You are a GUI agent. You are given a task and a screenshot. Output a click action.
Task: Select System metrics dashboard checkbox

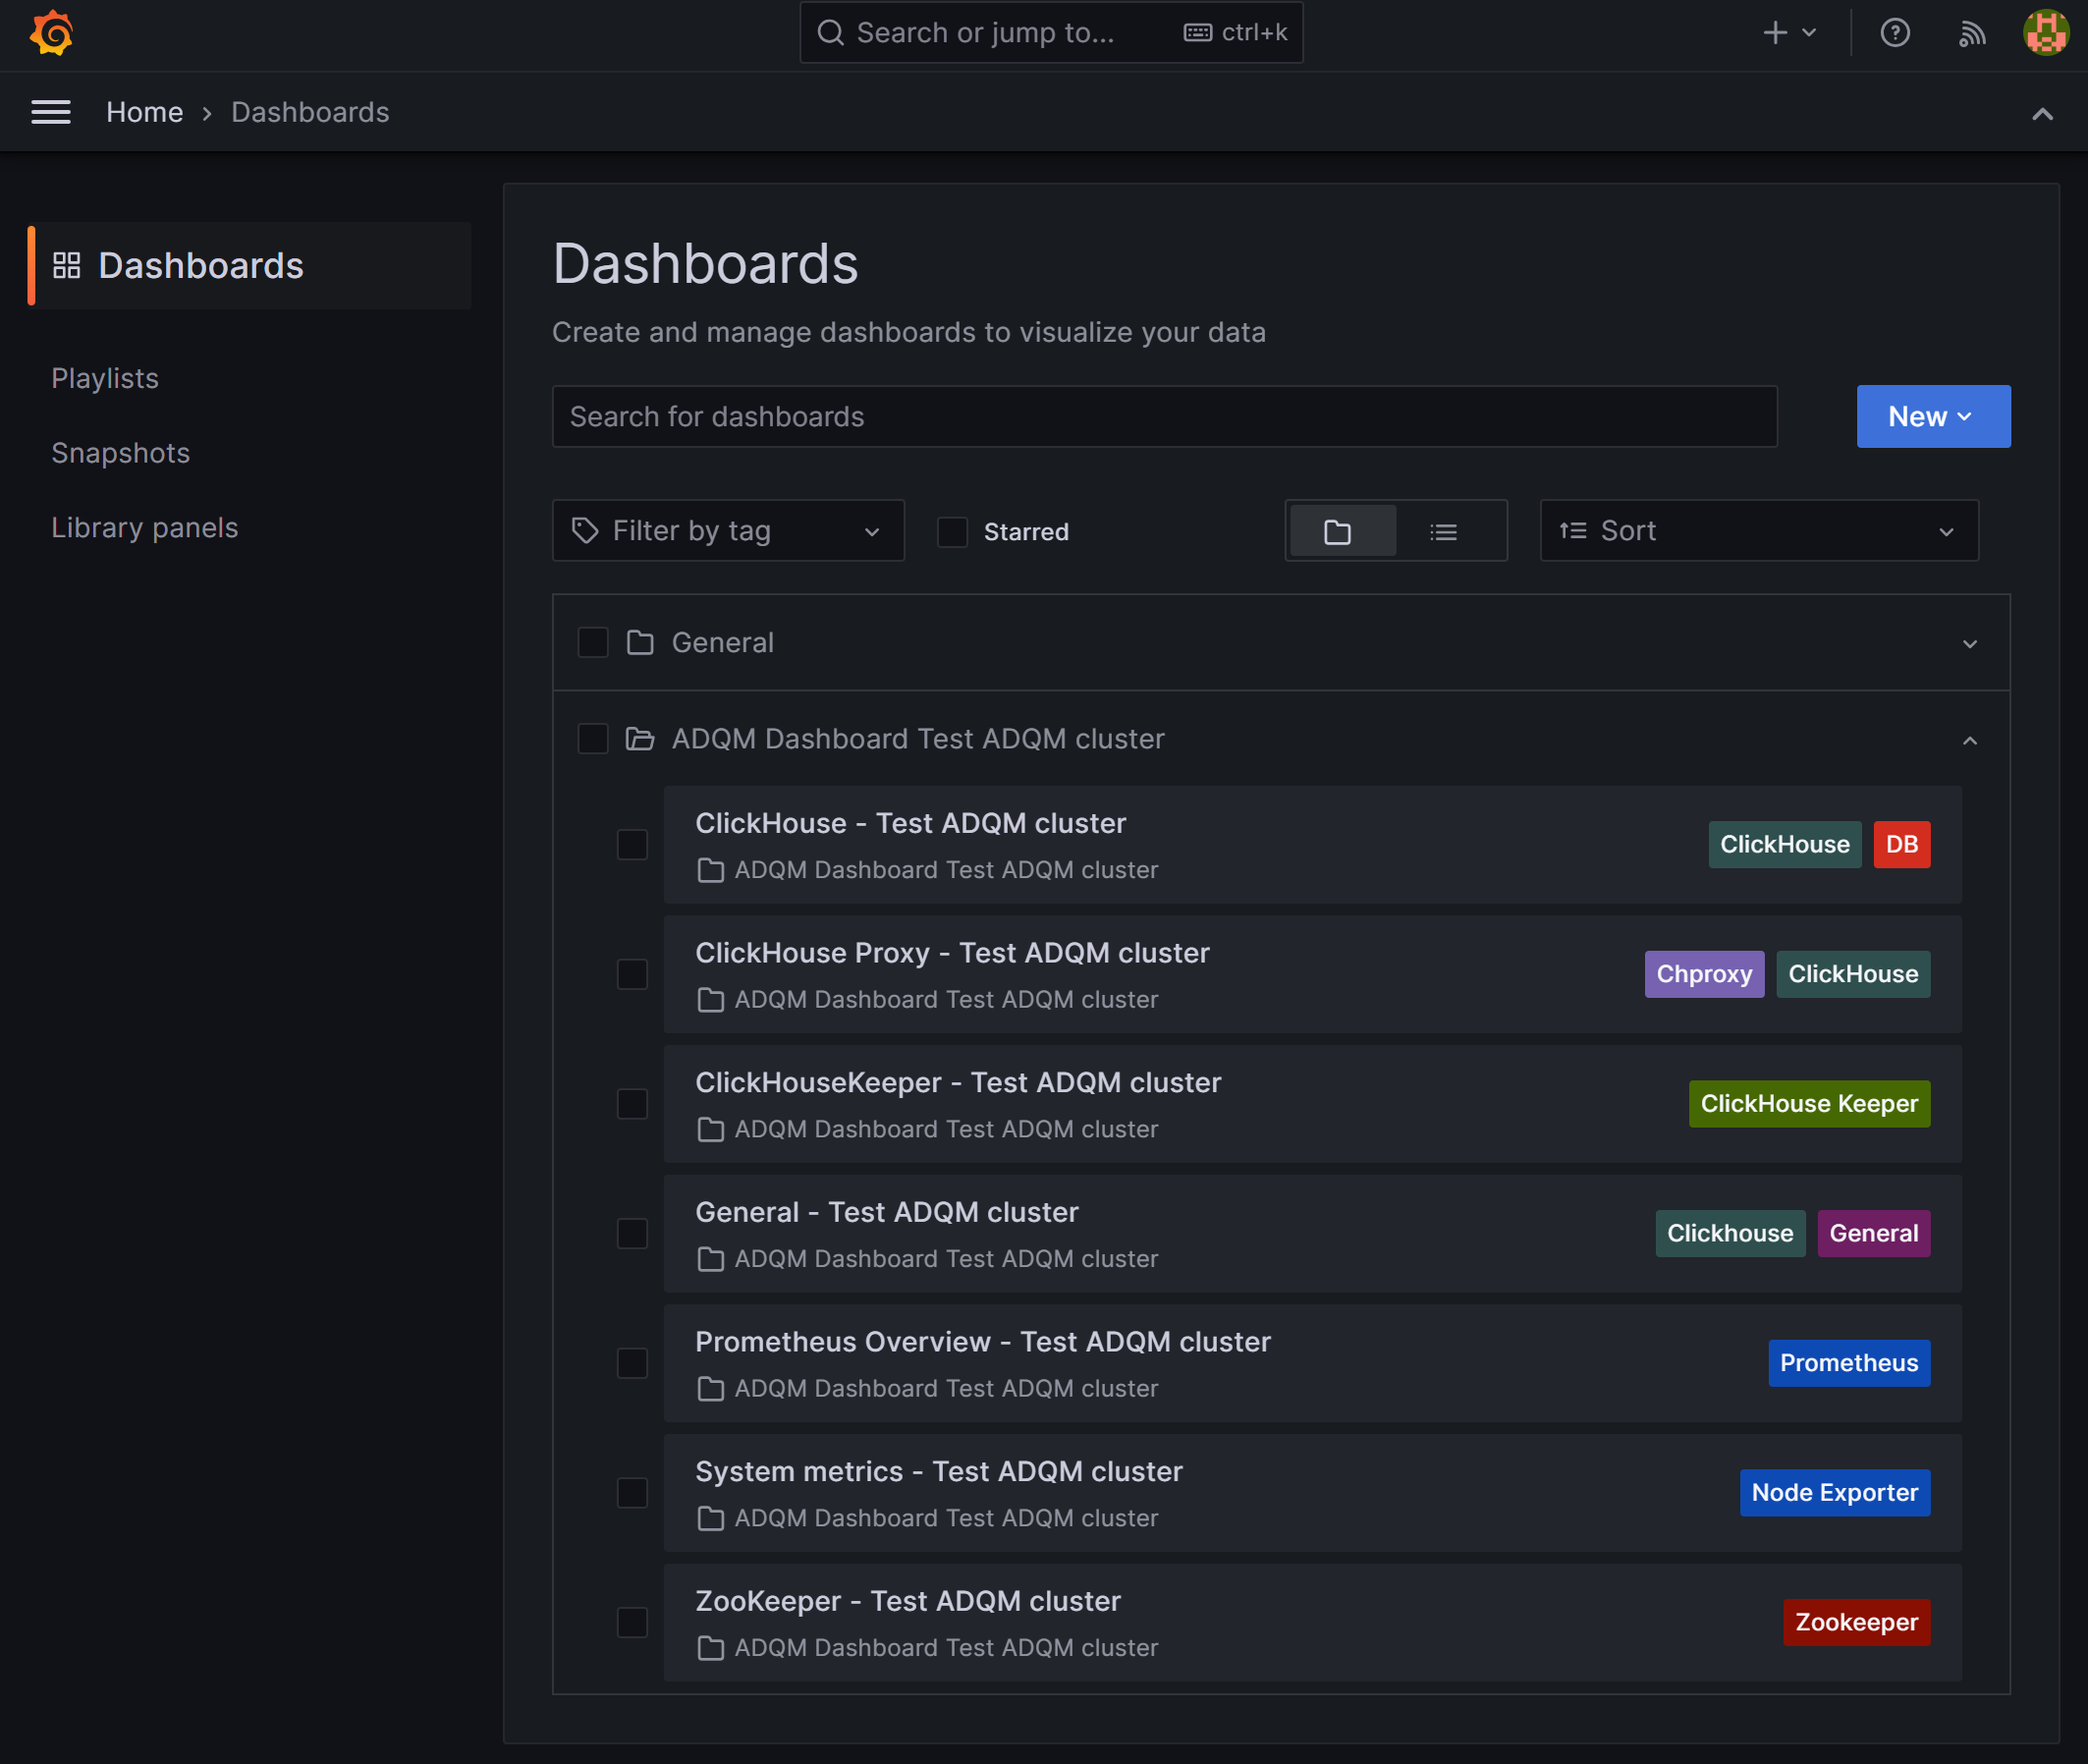click(x=632, y=1493)
